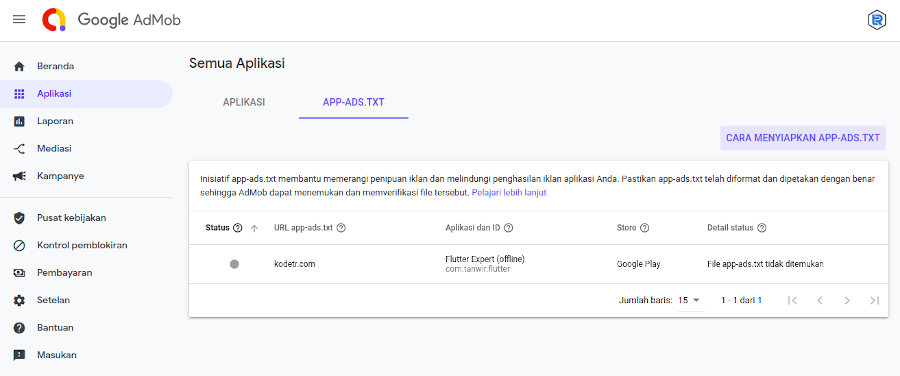Switch to the APLIKASI tab
This screenshot has width=900, height=376.
pyautogui.click(x=244, y=102)
